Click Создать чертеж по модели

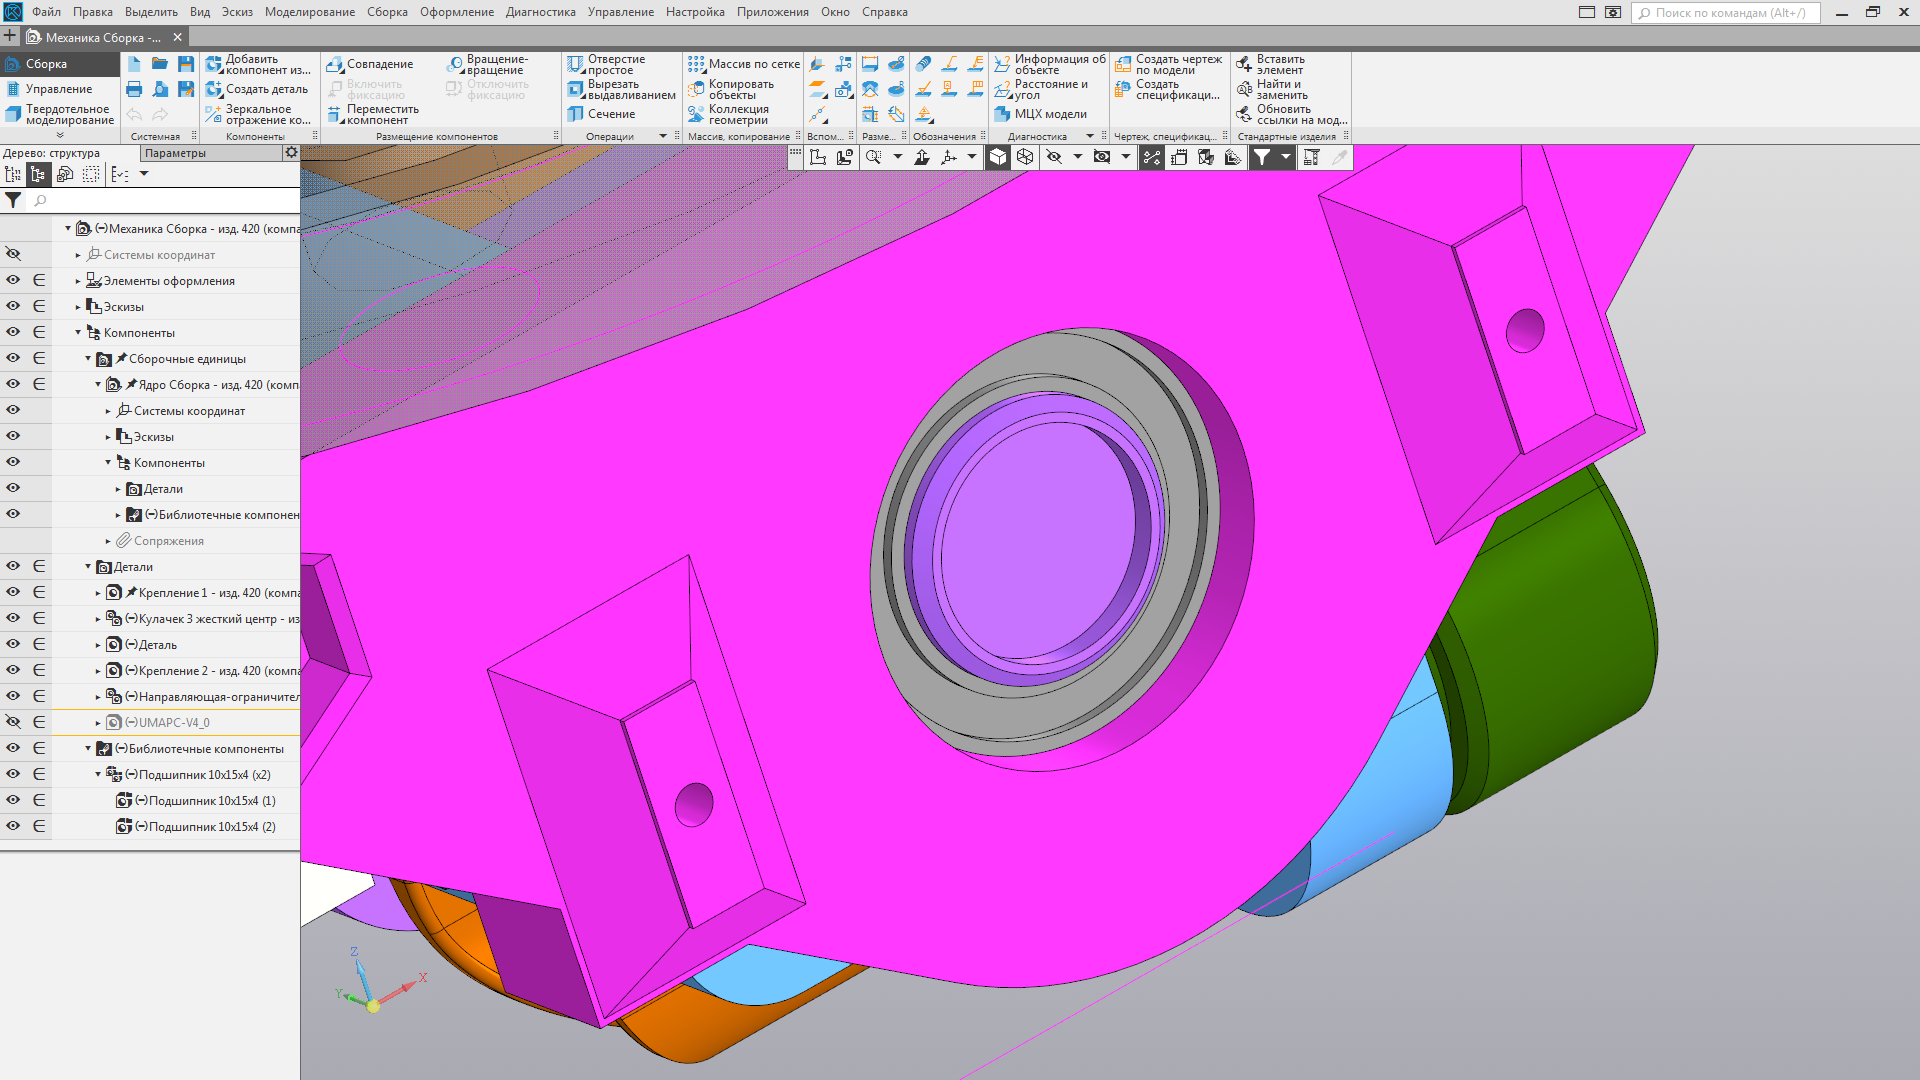point(1169,64)
